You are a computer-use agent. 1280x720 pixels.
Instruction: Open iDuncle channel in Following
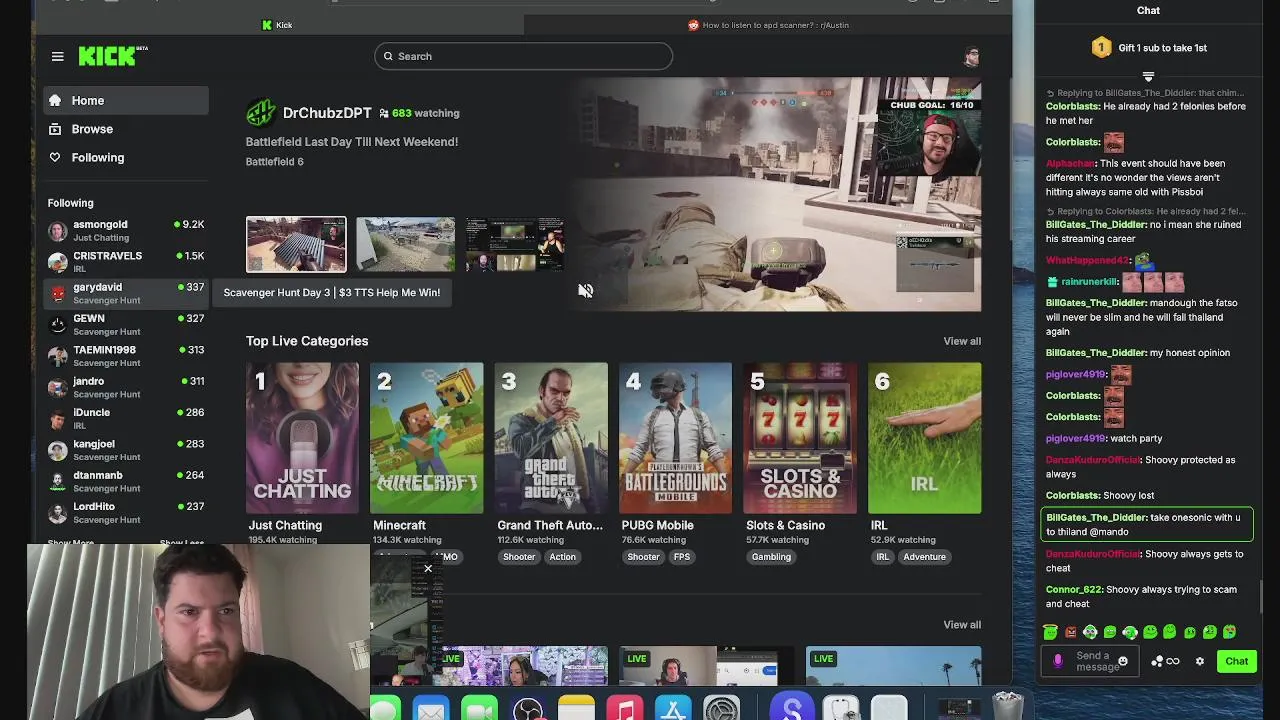(126, 418)
